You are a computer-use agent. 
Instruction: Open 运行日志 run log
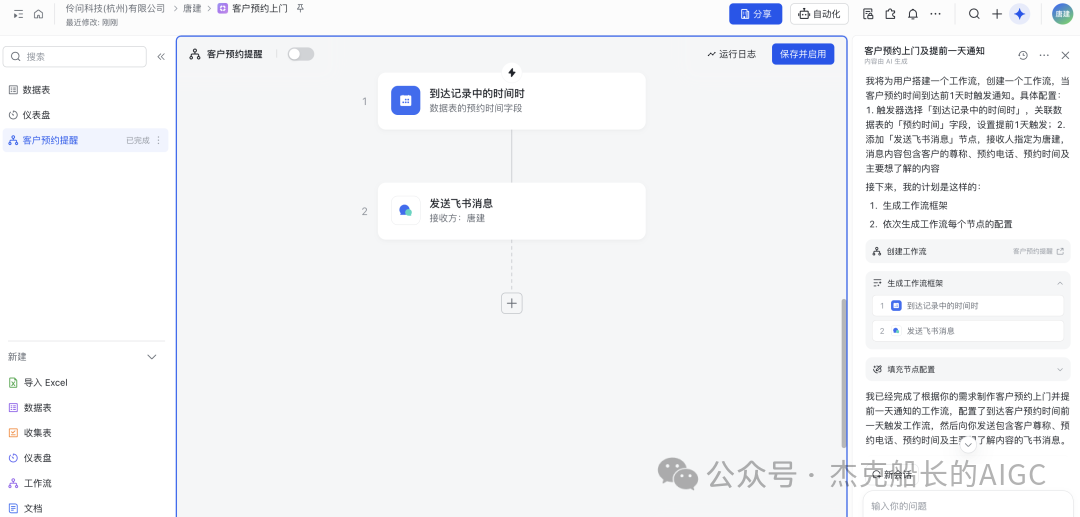point(731,54)
